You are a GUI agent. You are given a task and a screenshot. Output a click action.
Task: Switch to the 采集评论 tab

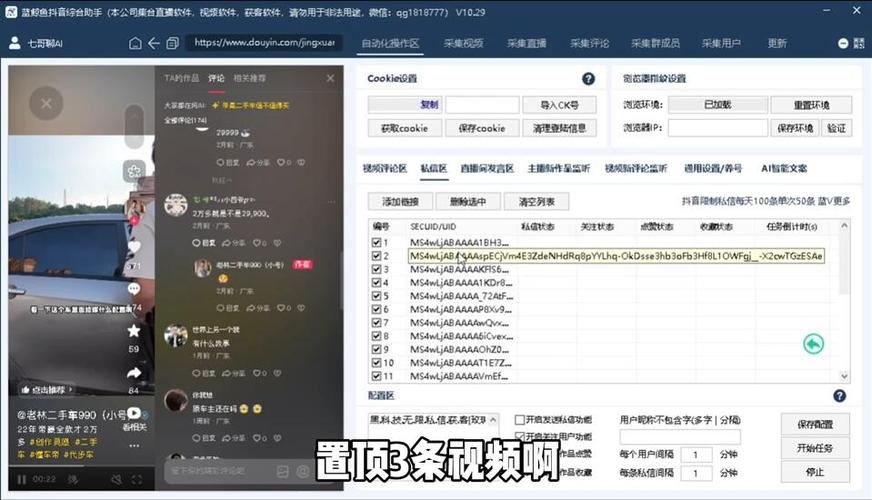coord(589,43)
